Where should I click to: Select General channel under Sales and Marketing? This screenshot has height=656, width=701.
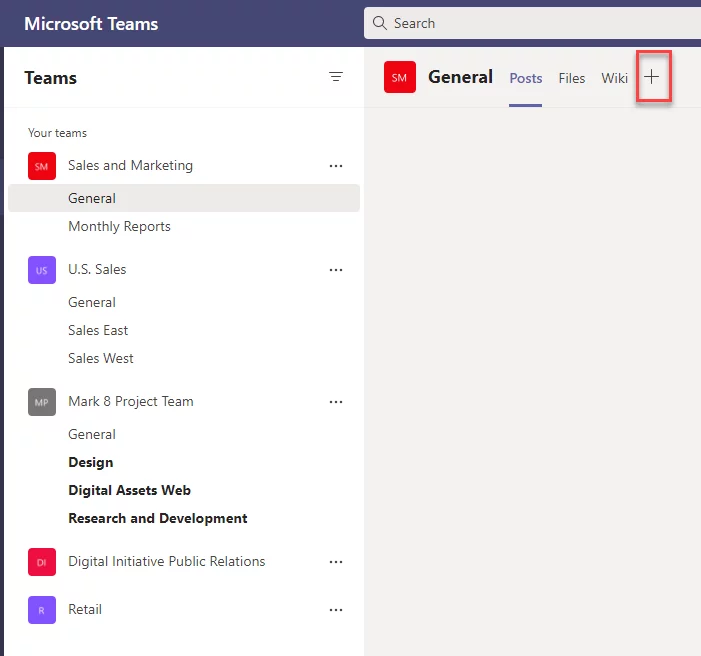point(184,198)
